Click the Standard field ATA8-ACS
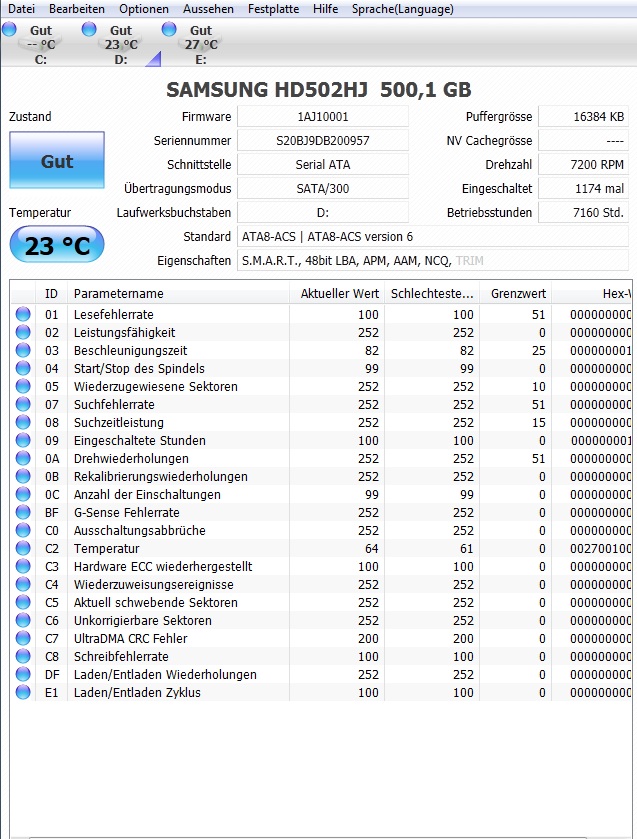Image resolution: width=637 pixels, height=839 pixels. tap(433, 237)
